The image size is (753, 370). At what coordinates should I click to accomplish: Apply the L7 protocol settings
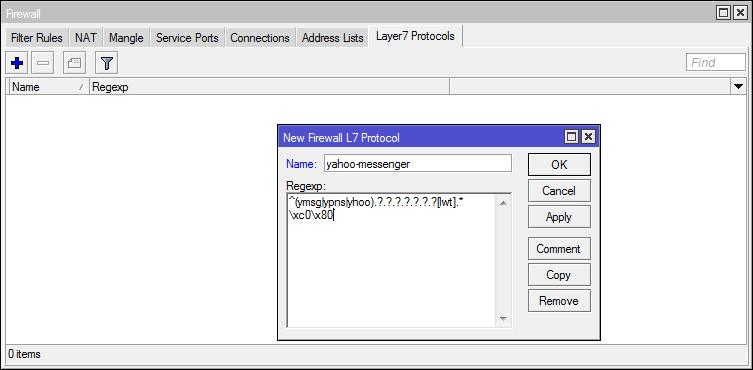coord(559,217)
